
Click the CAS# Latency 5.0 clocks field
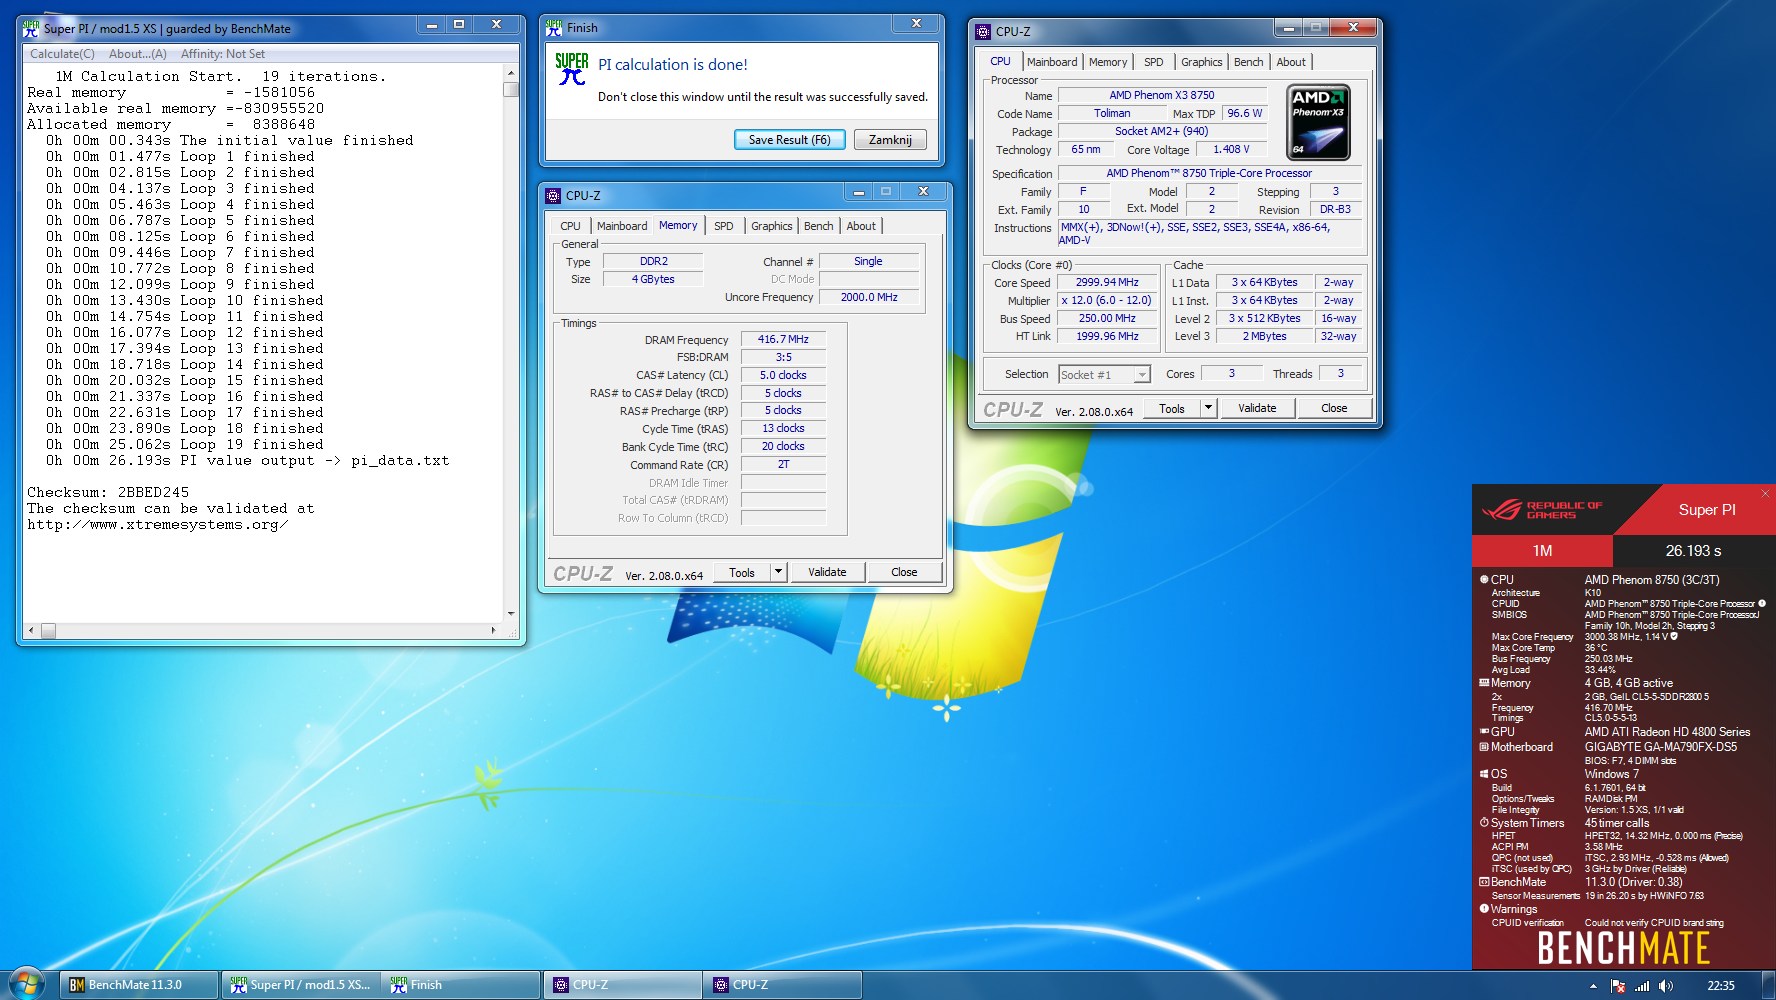coord(783,376)
